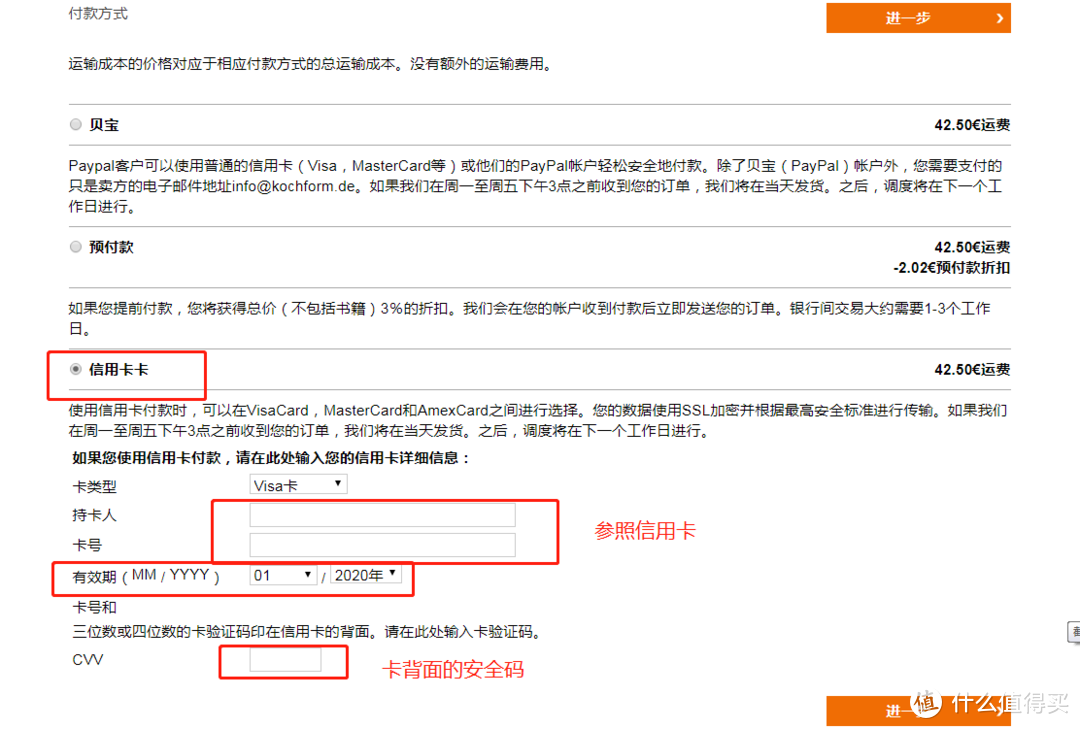Choose the 预付款 prepayment radio option
This screenshot has width=1080, height=729.
pyautogui.click(x=76, y=247)
